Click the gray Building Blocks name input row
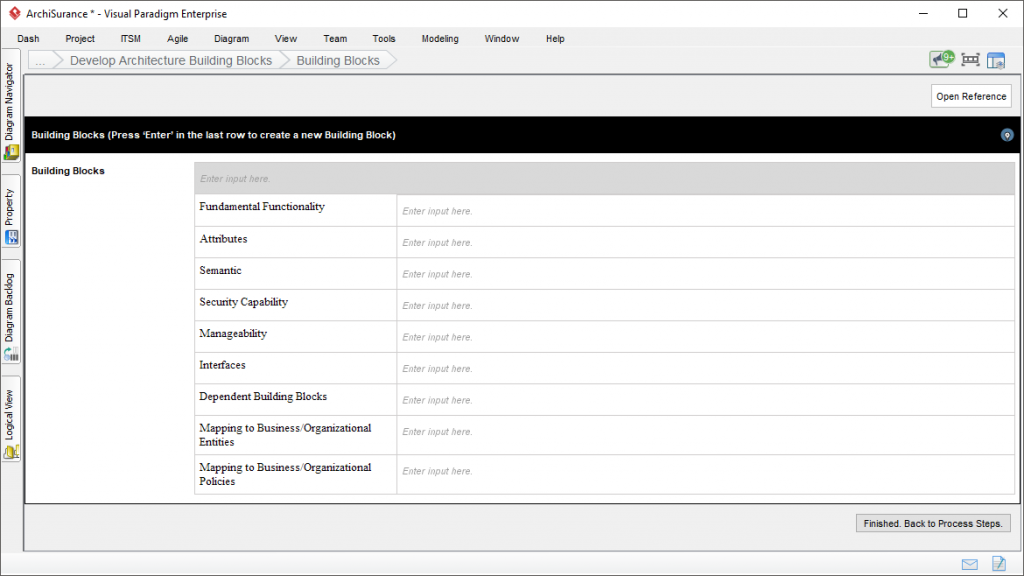Screen dimensions: 1024x576 tap(605, 179)
